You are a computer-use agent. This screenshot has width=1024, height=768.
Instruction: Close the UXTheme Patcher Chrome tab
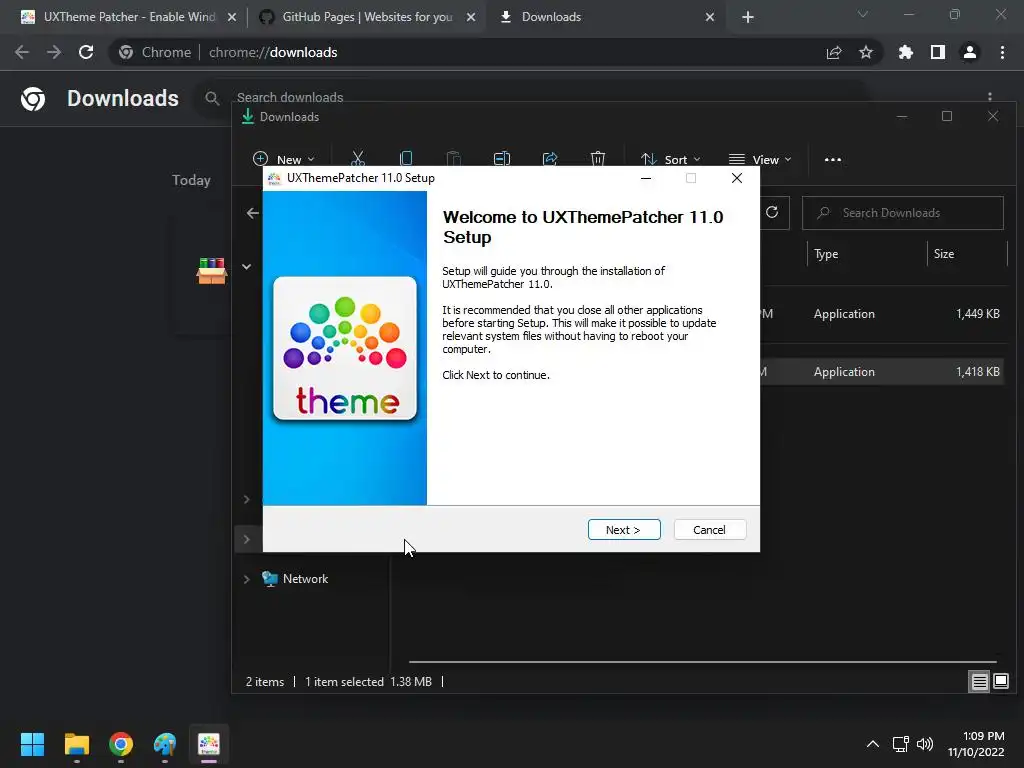tap(232, 18)
